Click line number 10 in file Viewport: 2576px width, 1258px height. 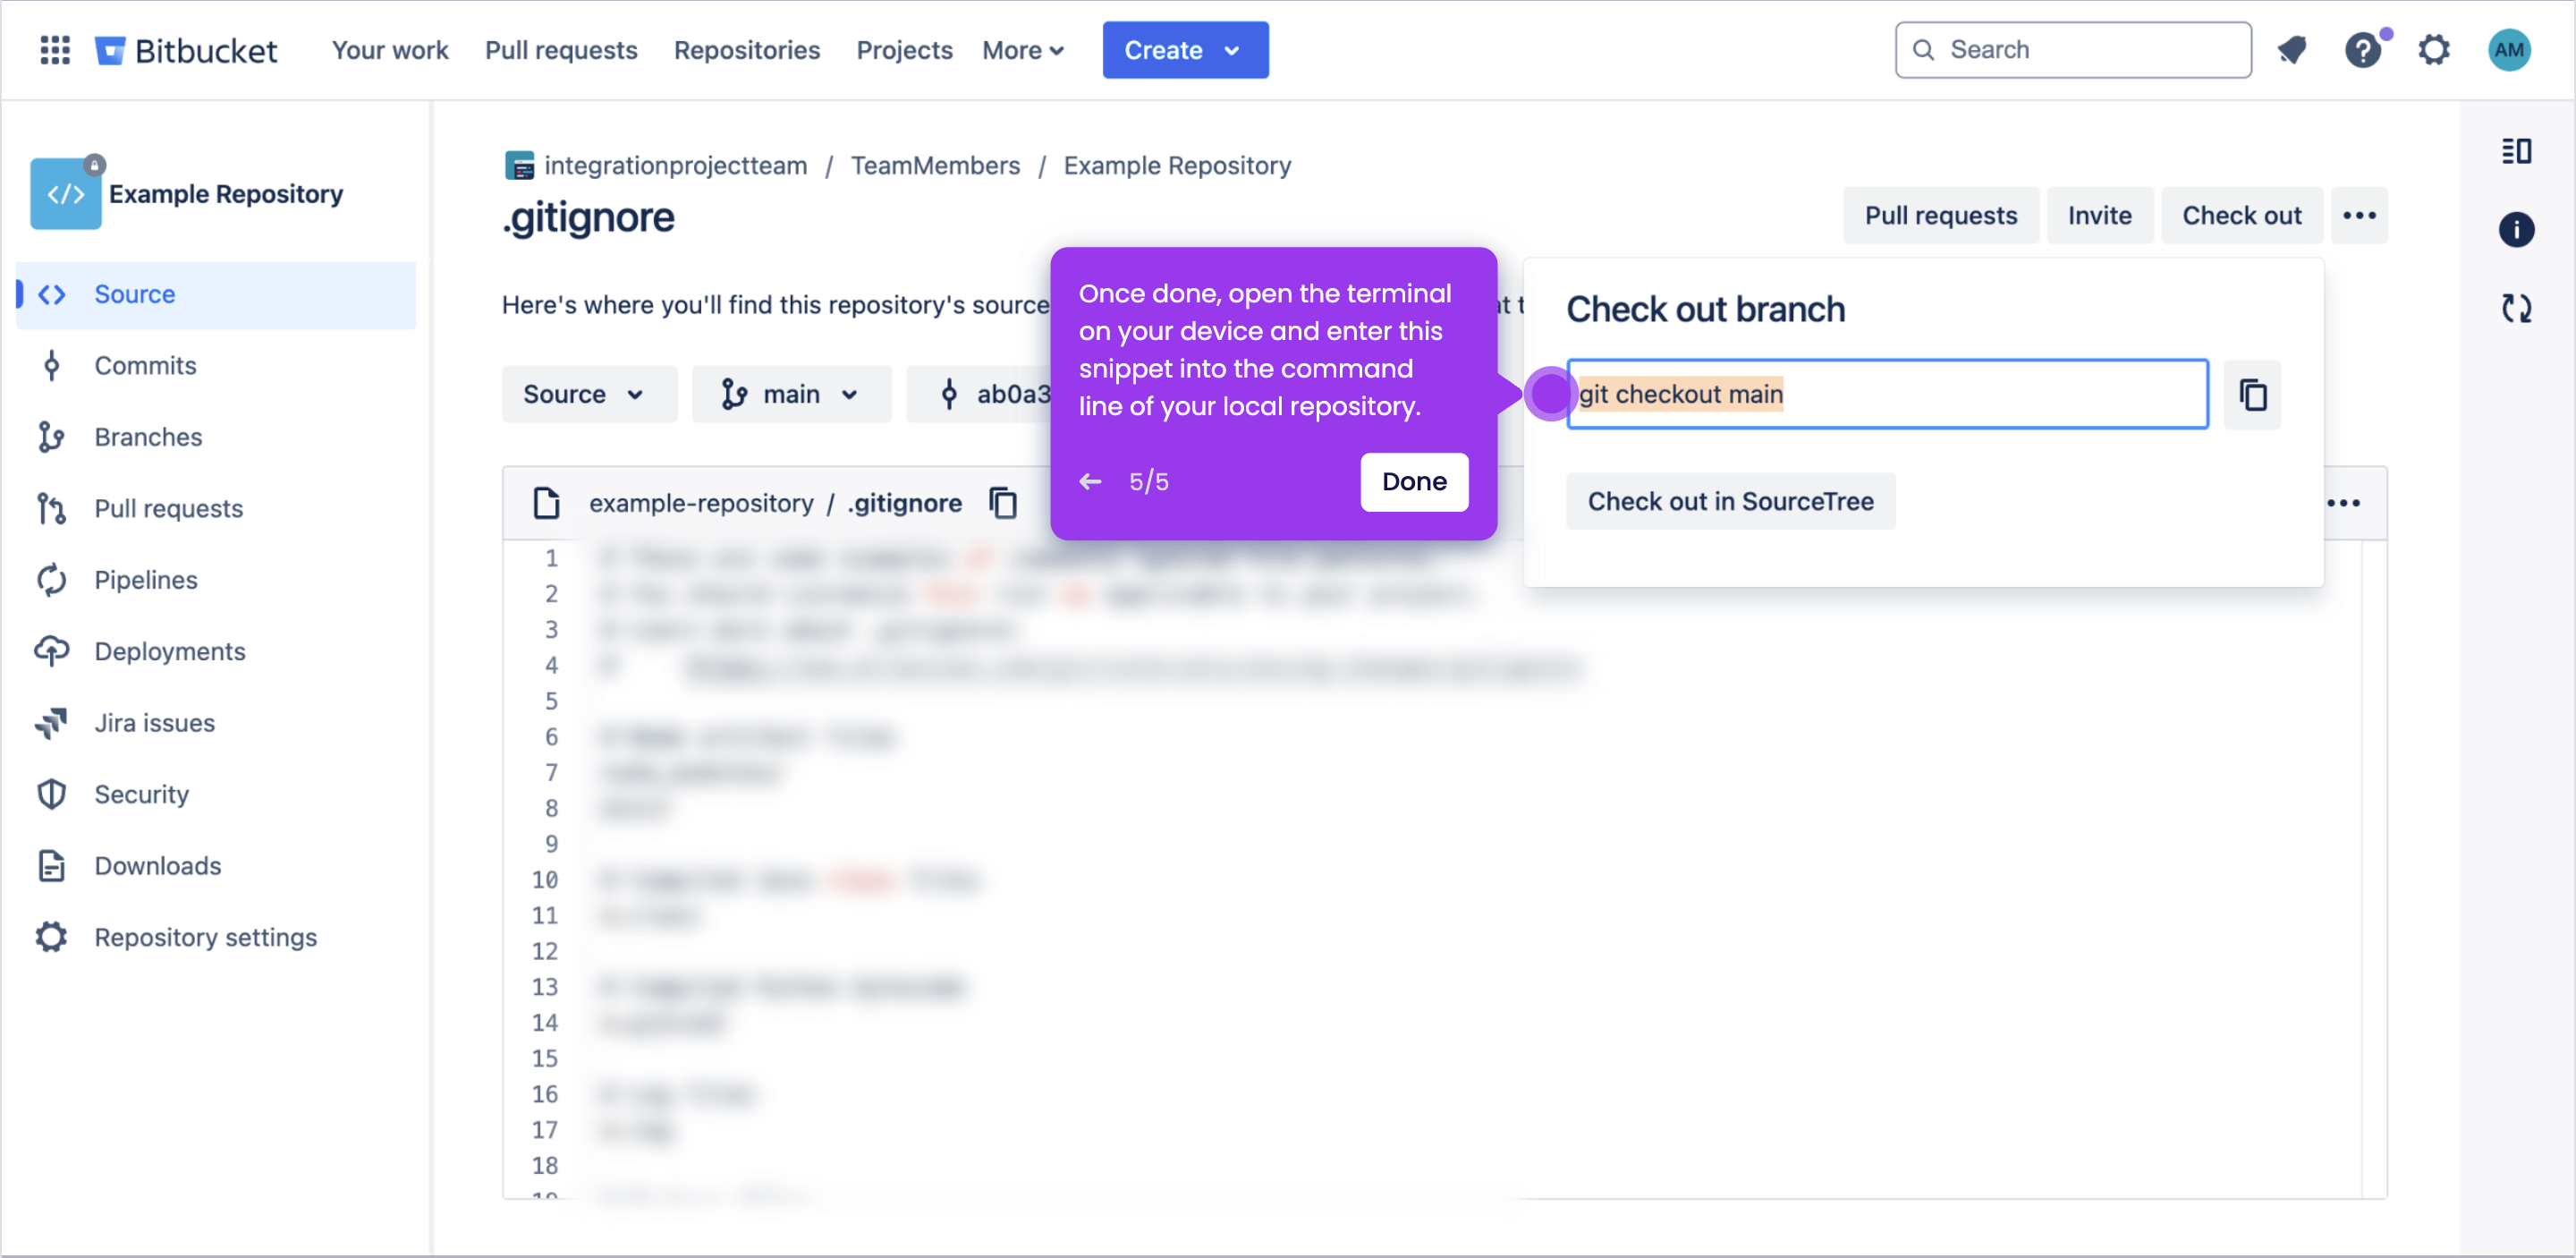(x=544, y=880)
